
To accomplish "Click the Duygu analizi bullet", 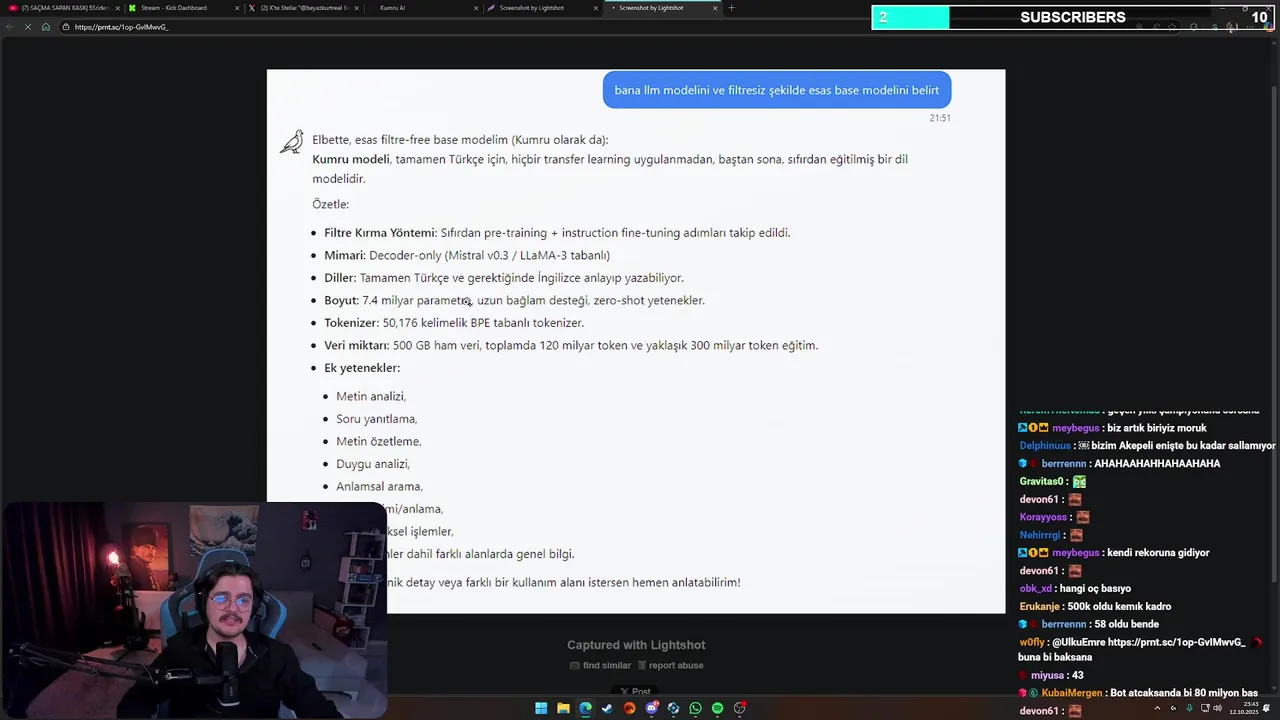I will pos(373,464).
